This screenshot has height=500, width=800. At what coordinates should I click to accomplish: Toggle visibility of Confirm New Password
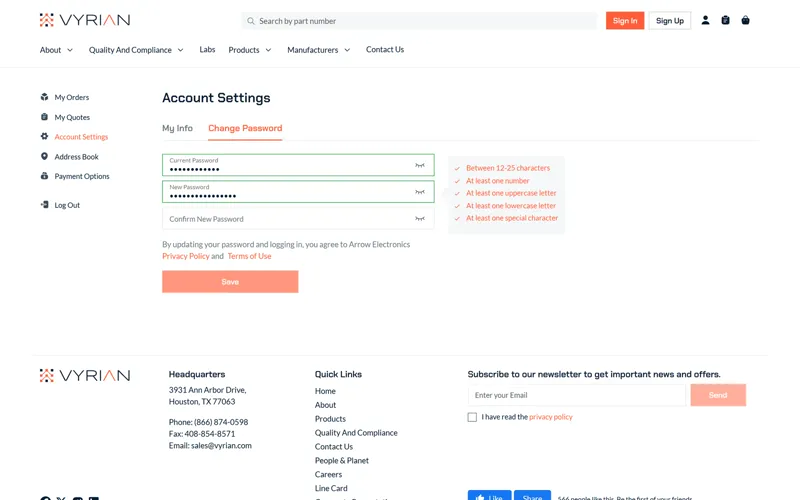pos(419,219)
